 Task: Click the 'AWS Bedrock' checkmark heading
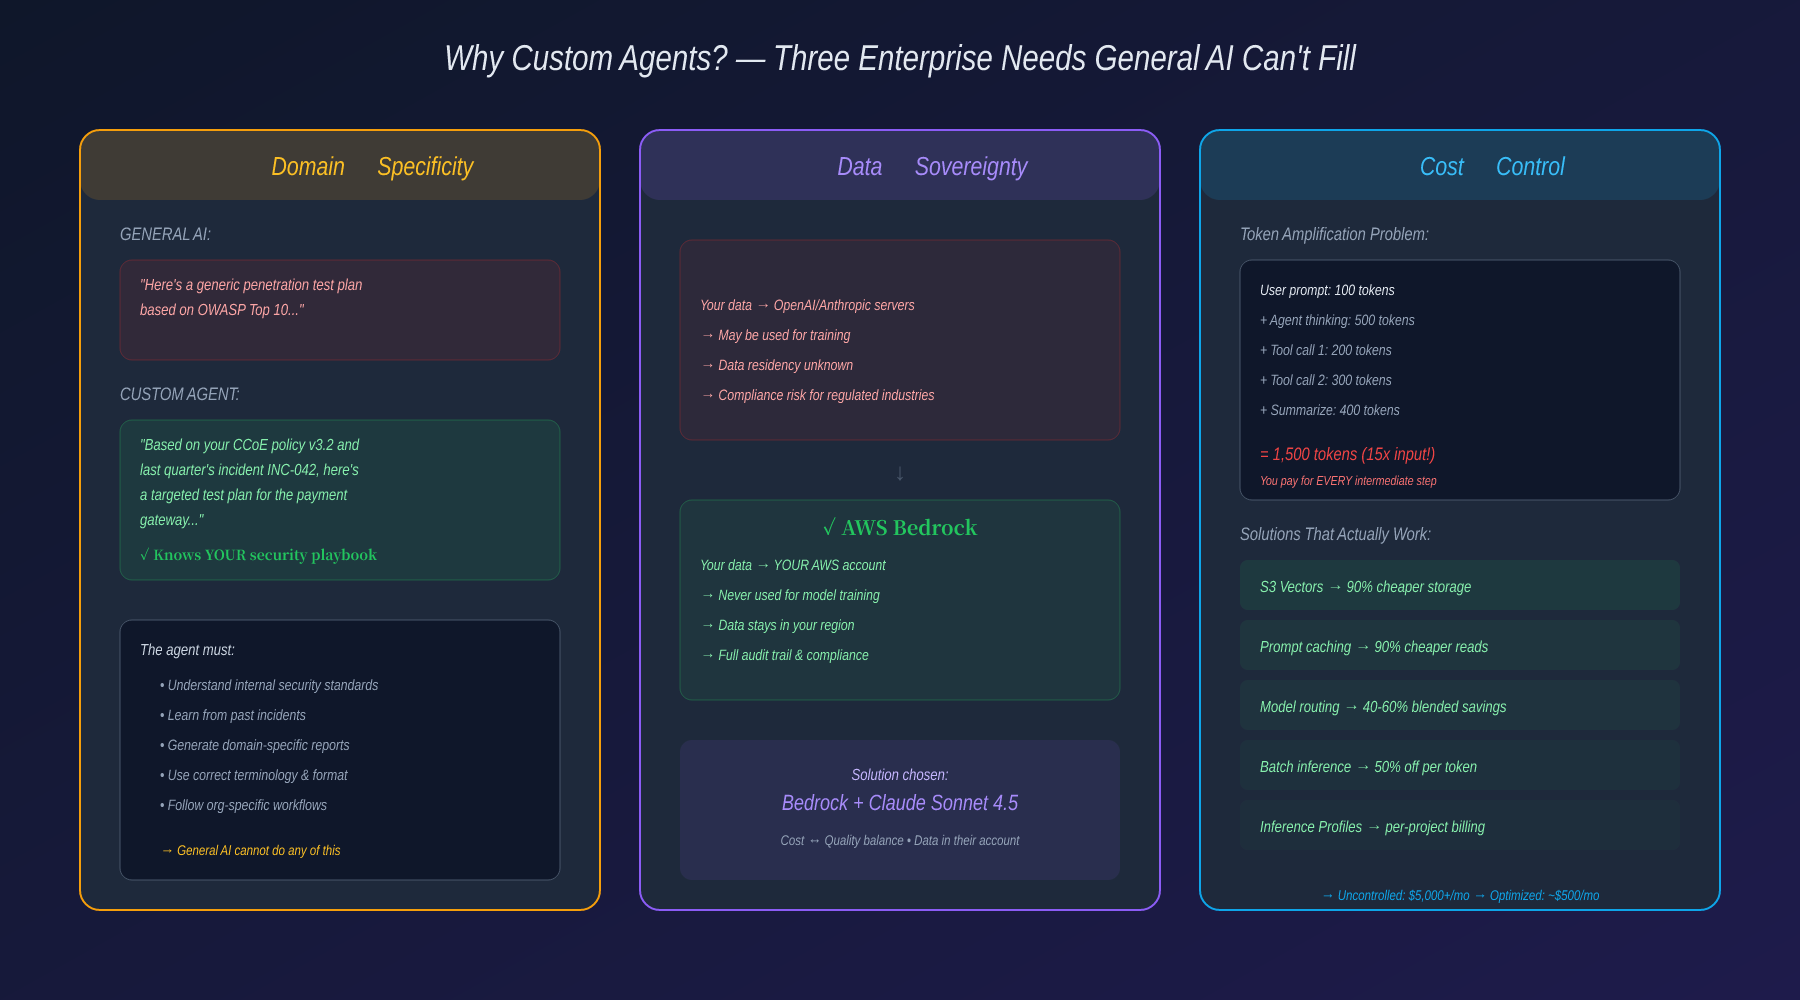(900, 528)
